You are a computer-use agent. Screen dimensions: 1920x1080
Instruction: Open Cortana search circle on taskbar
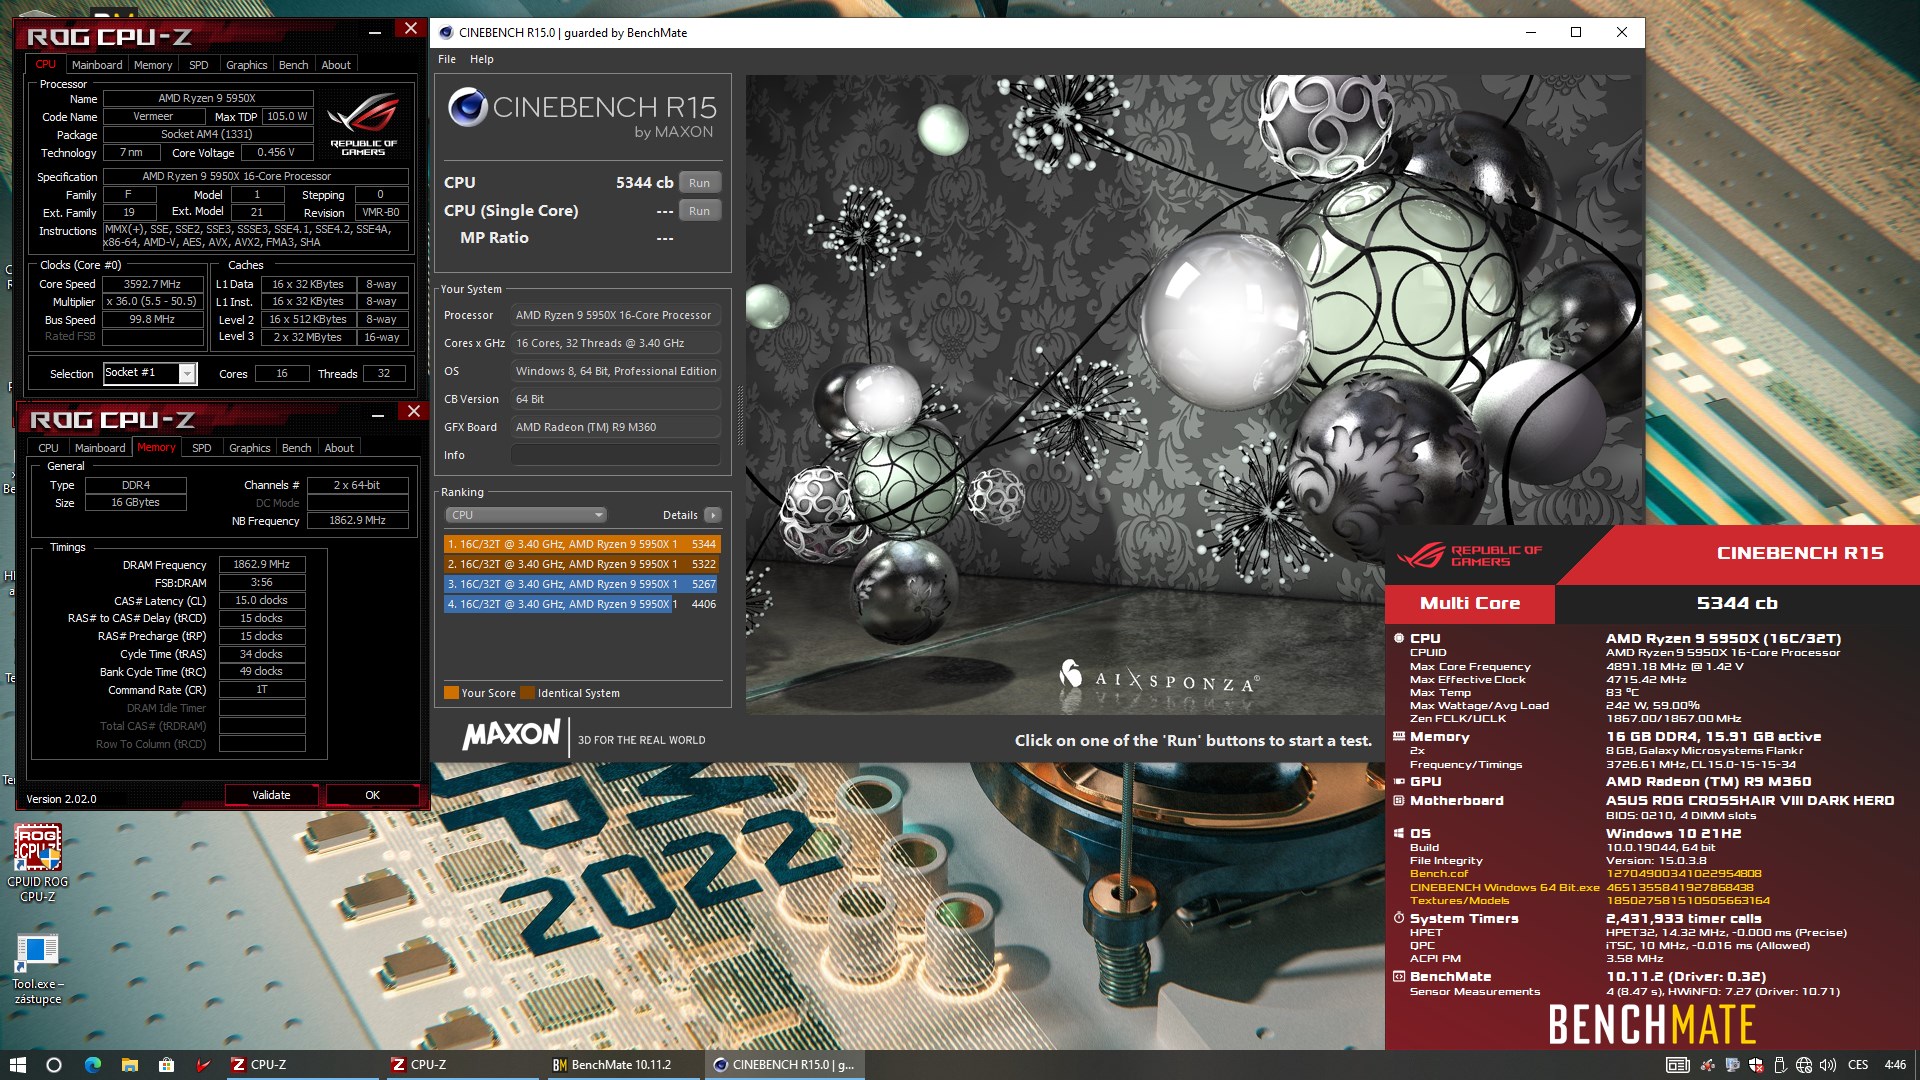54,1065
